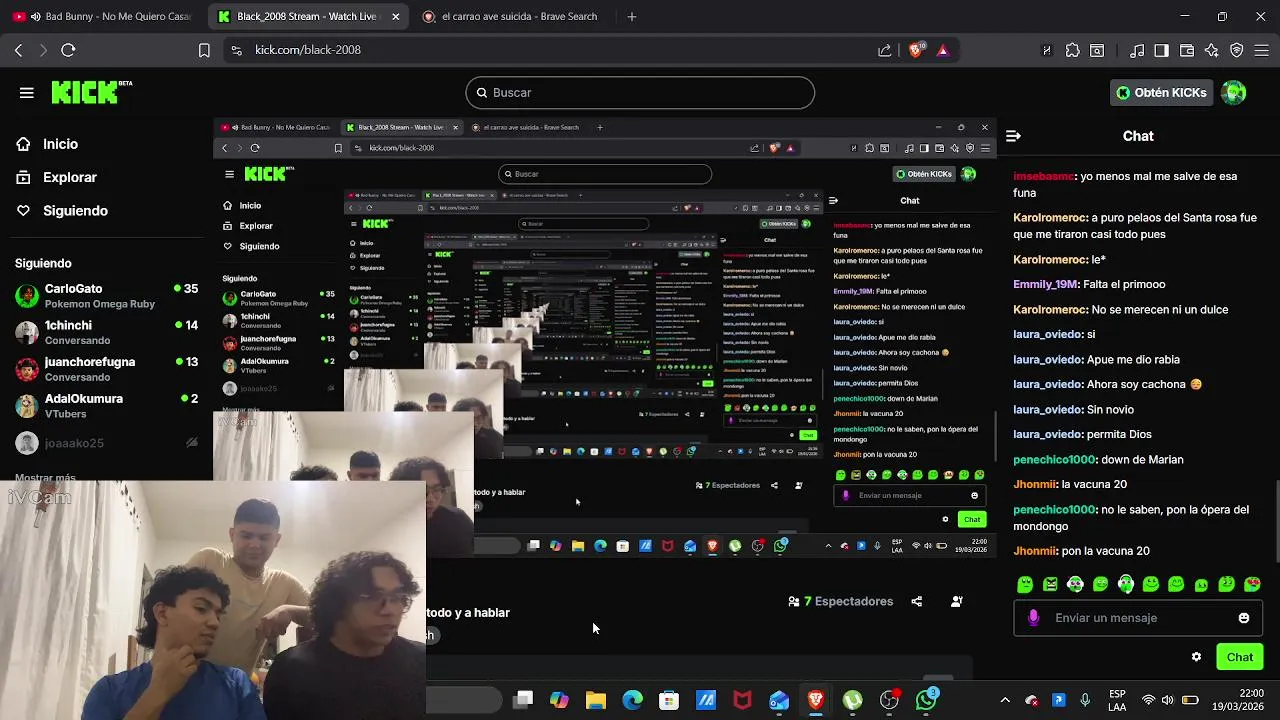Insert the last heart-eyes emote in row

tap(1252, 584)
